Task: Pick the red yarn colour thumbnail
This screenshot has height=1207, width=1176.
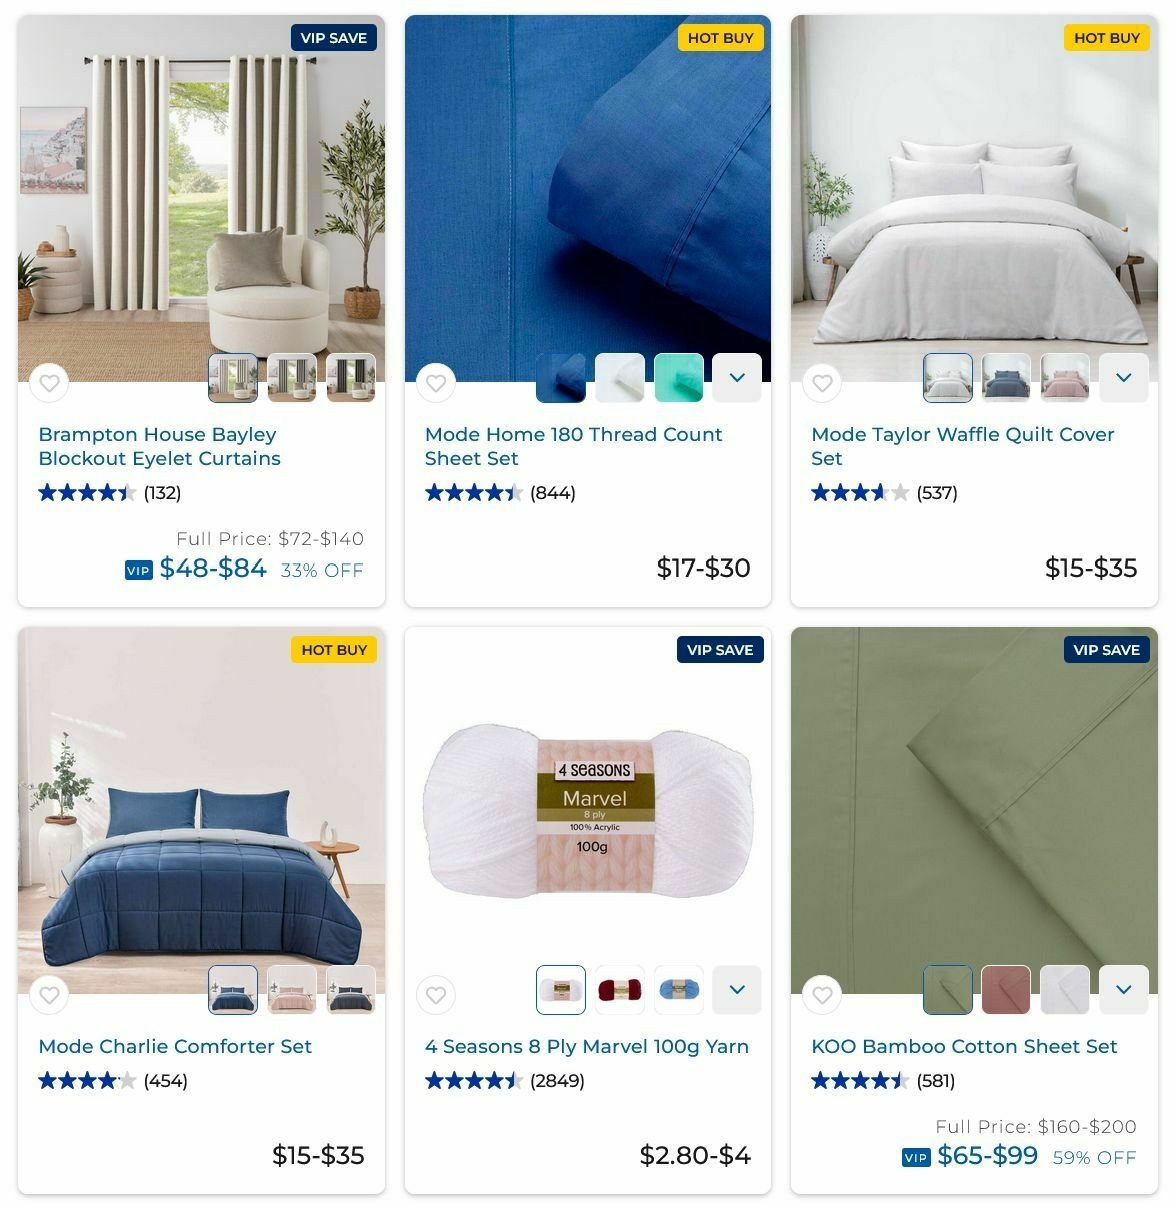Action: 620,990
